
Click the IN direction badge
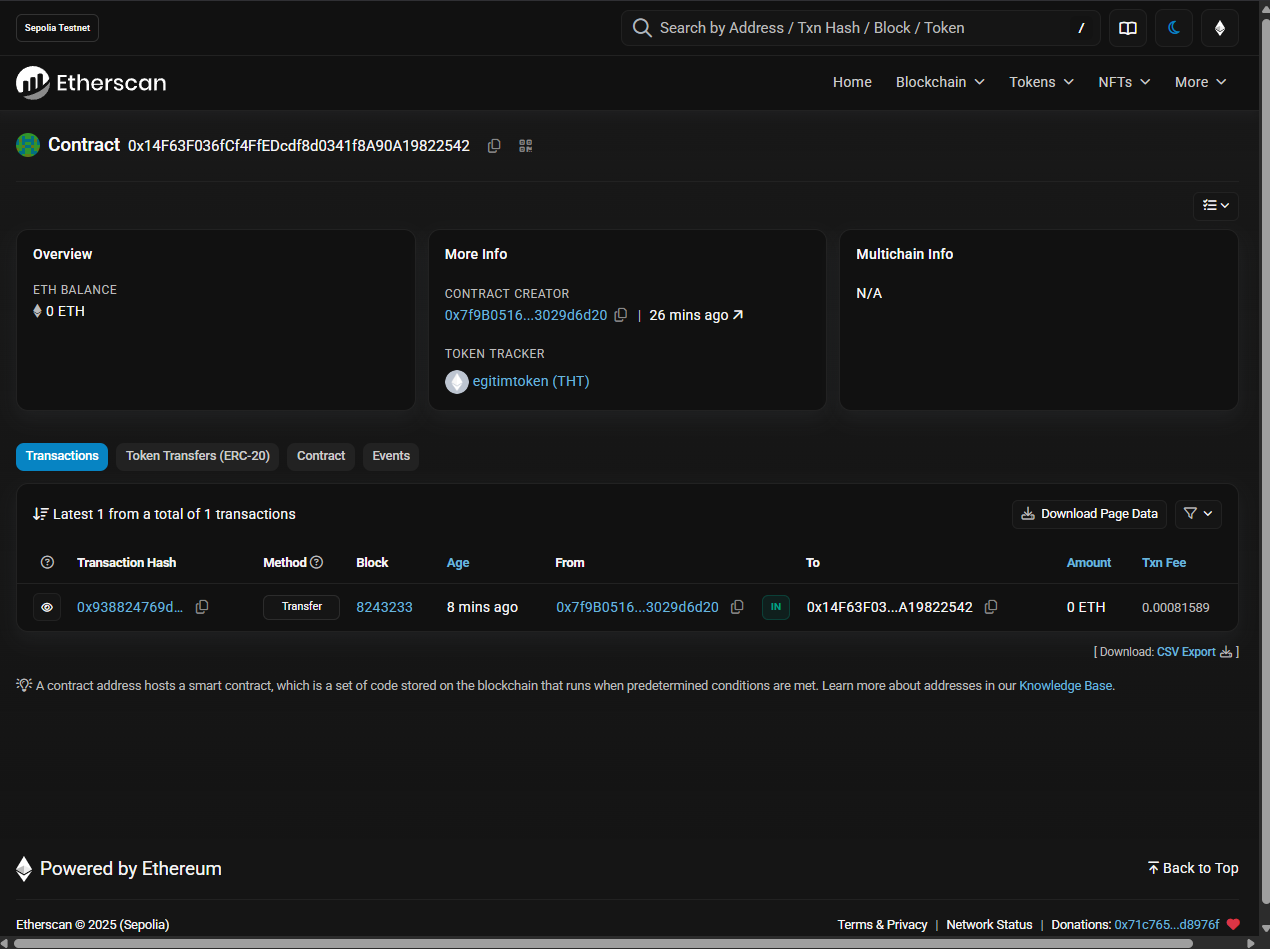pyautogui.click(x=776, y=607)
